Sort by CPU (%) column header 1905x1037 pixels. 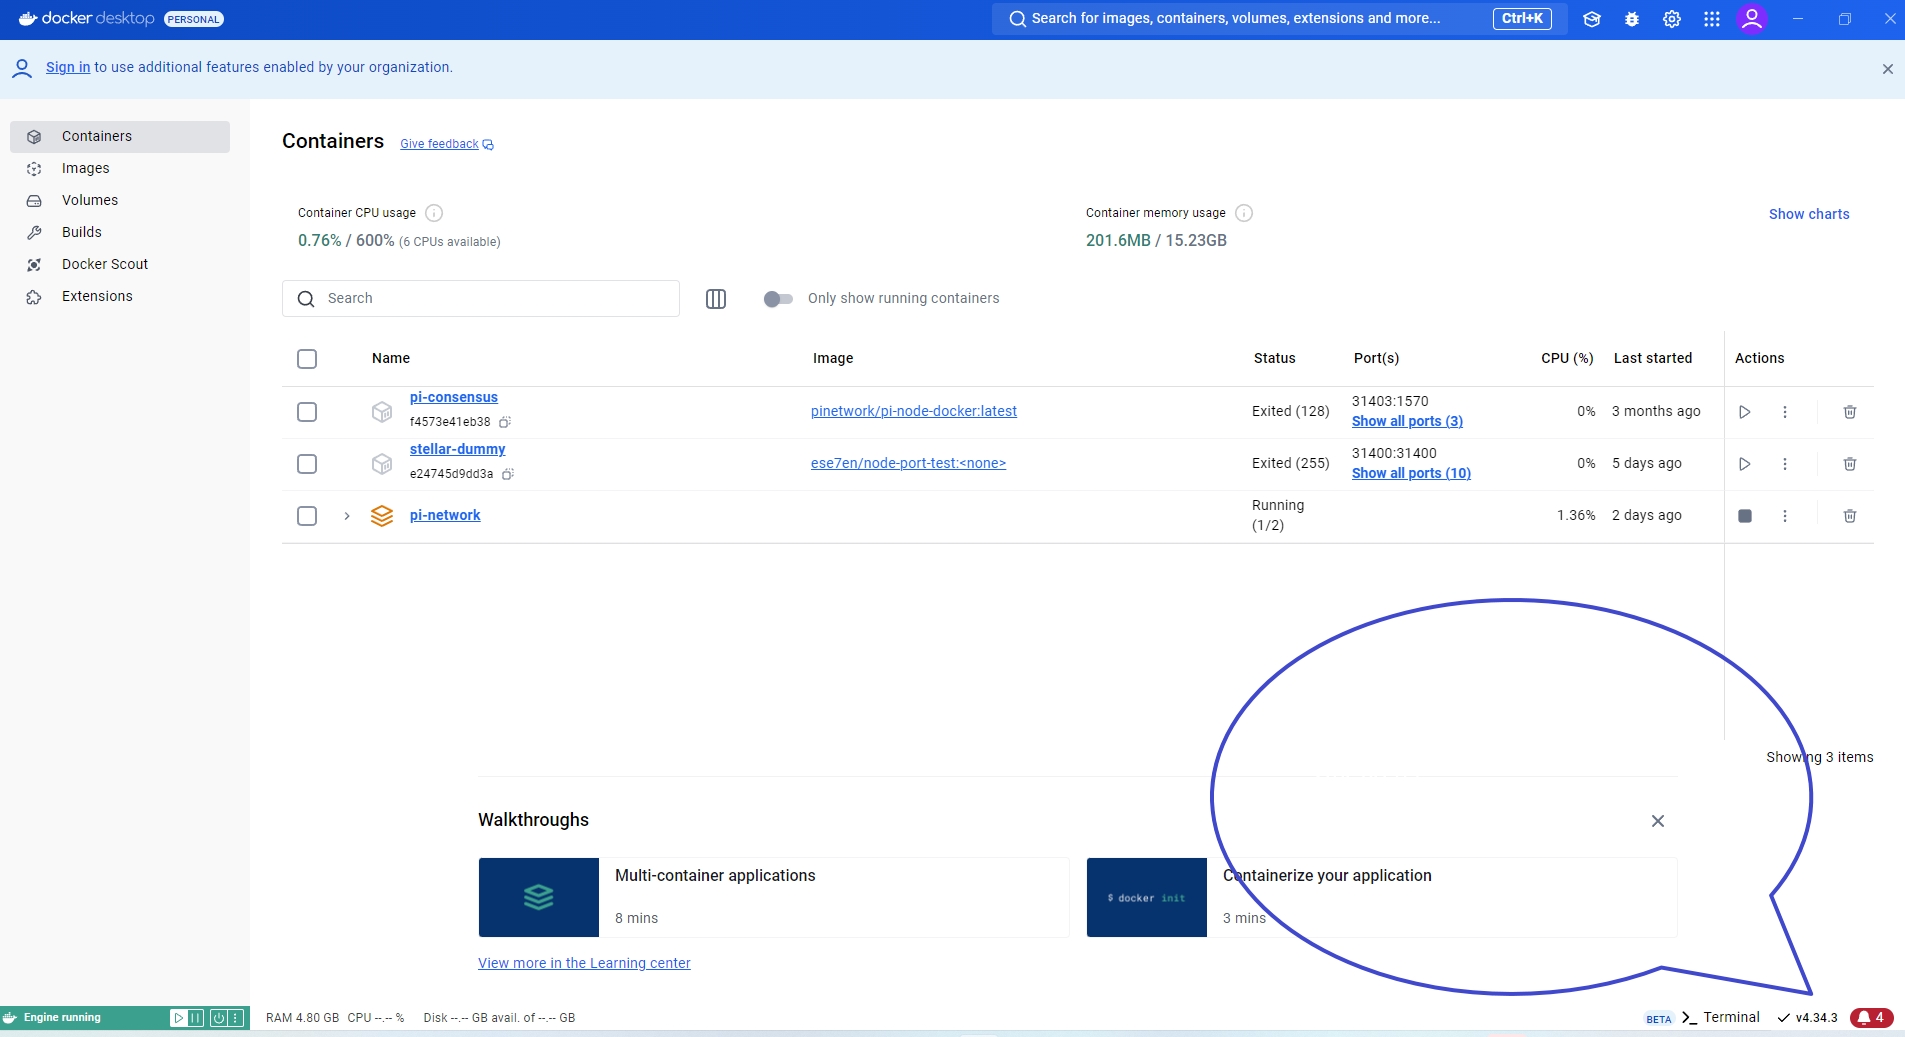coord(1567,359)
